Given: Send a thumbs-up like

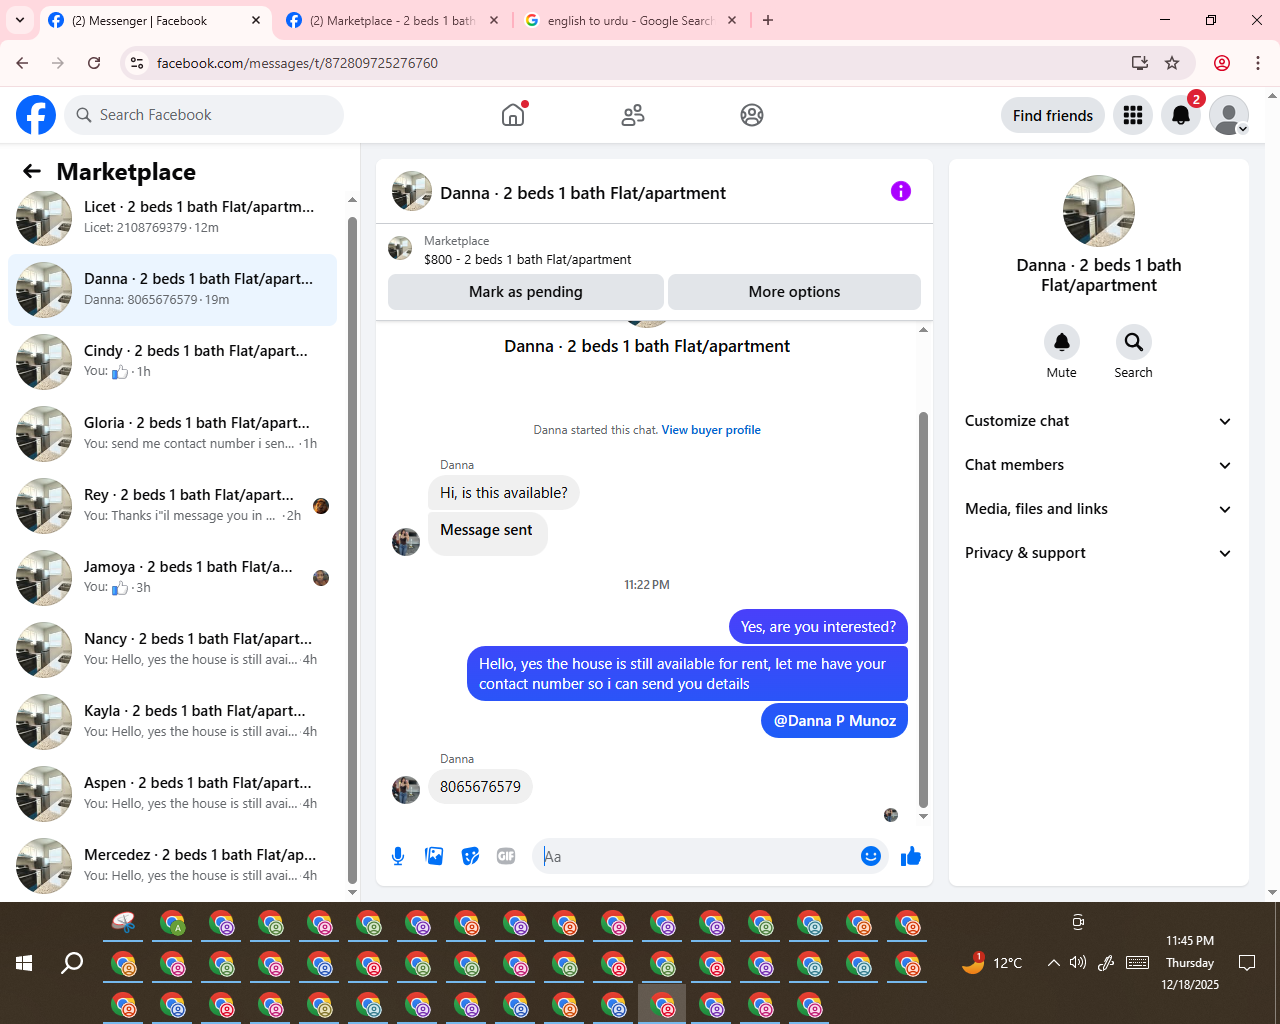Looking at the screenshot, I should tap(911, 856).
